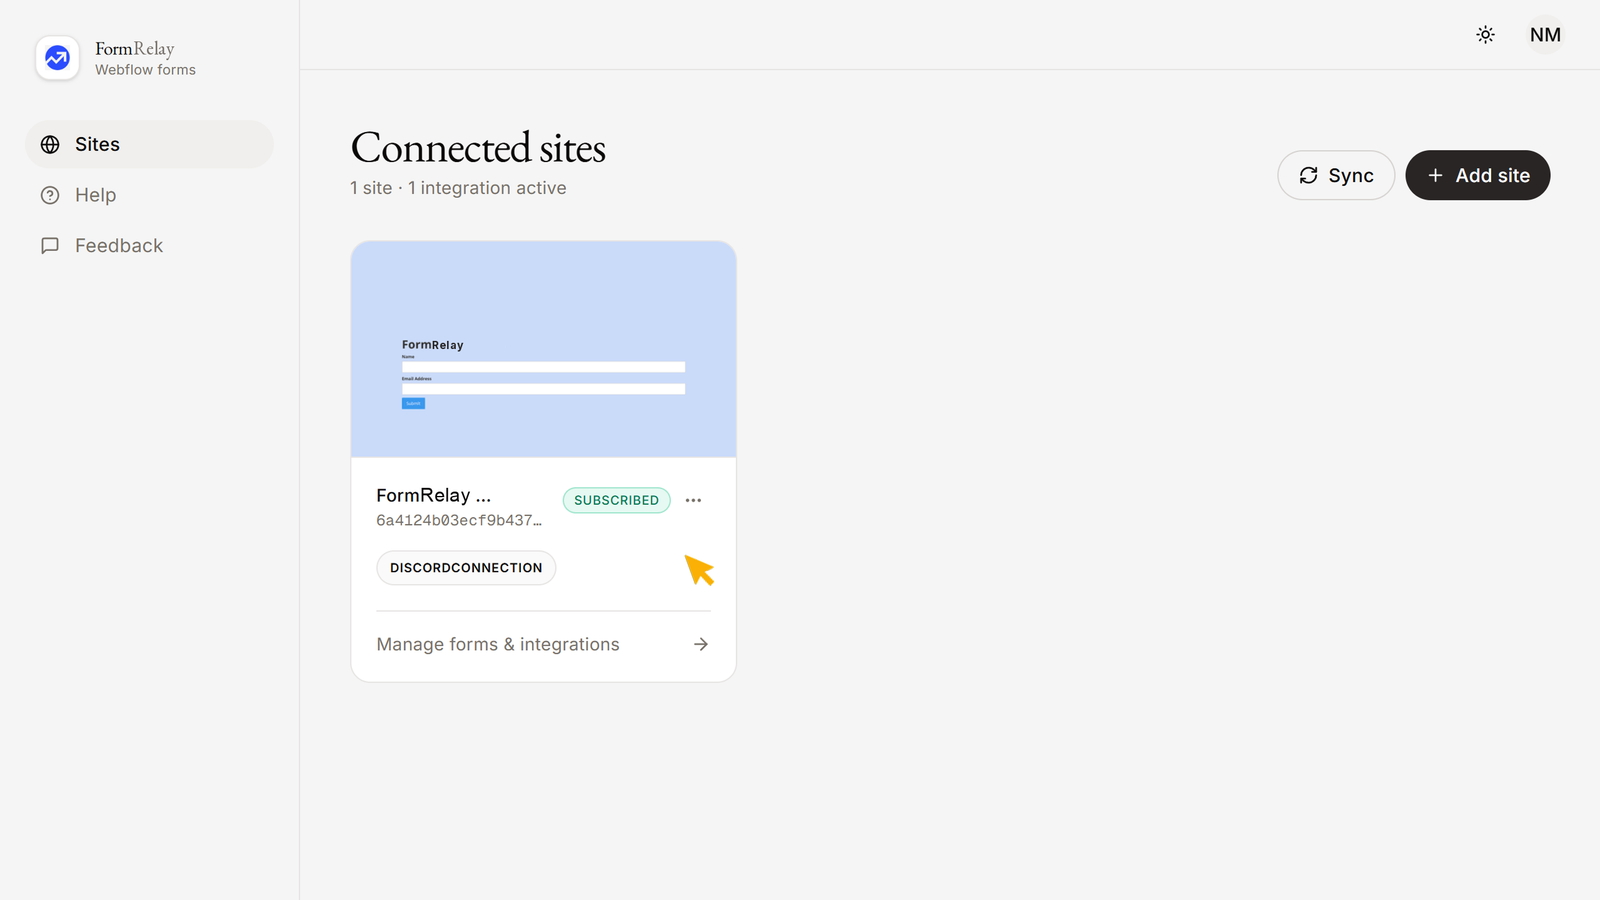This screenshot has width=1600, height=900.
Task: Click the Sync button
Action: coord(1336,175)
